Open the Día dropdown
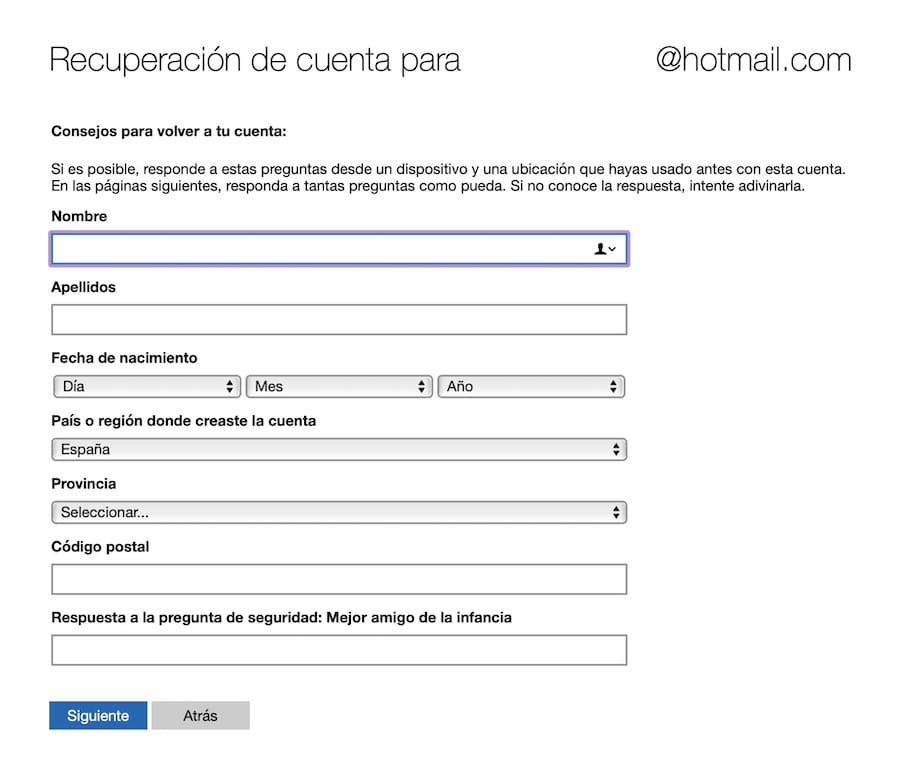Image resolution: width=900 pixels, height=774 pixels. [146, 386]
